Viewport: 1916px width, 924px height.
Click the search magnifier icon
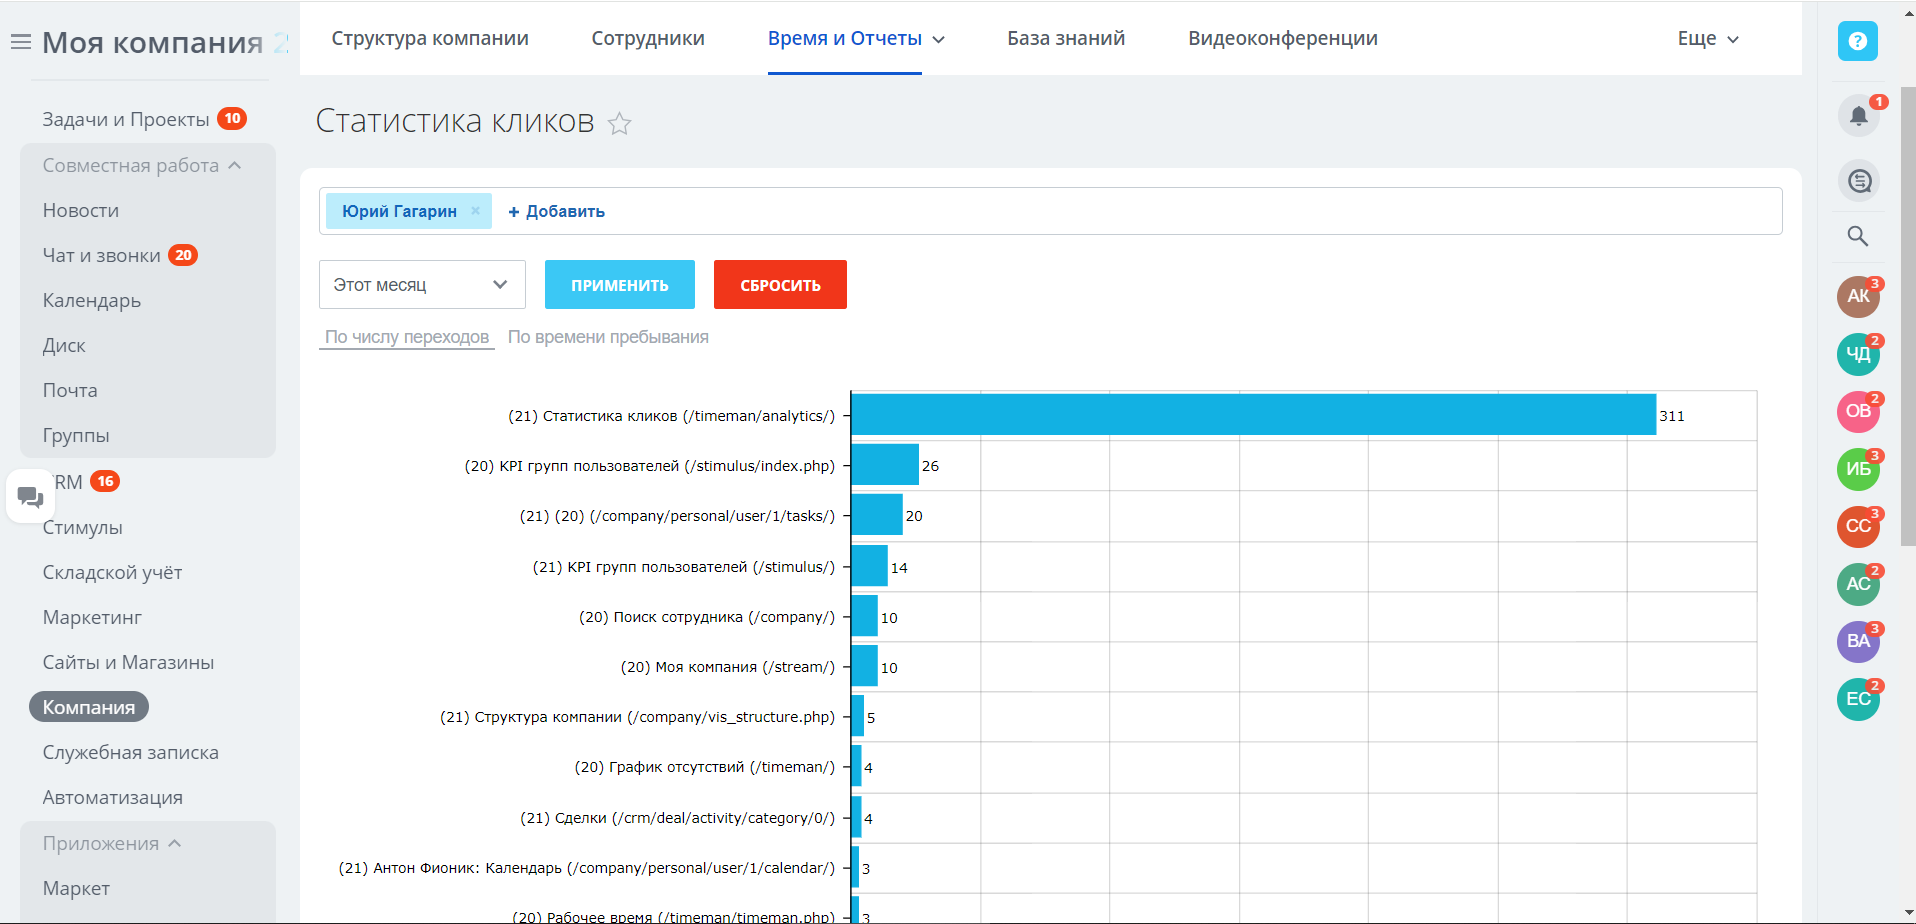click(x=1857, y=236)
